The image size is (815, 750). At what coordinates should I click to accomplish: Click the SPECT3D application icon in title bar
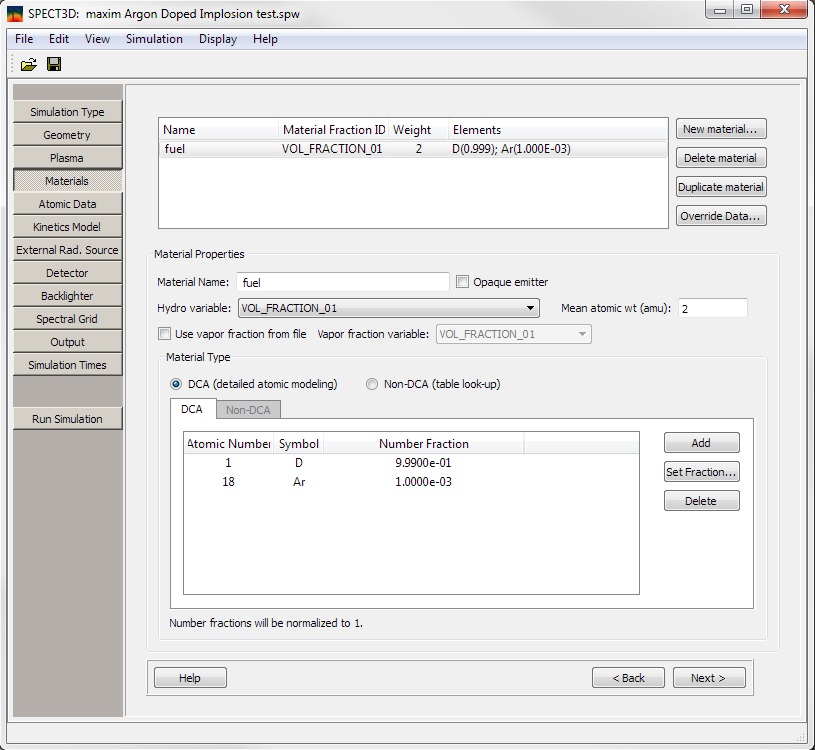click(x=15, y=11)
